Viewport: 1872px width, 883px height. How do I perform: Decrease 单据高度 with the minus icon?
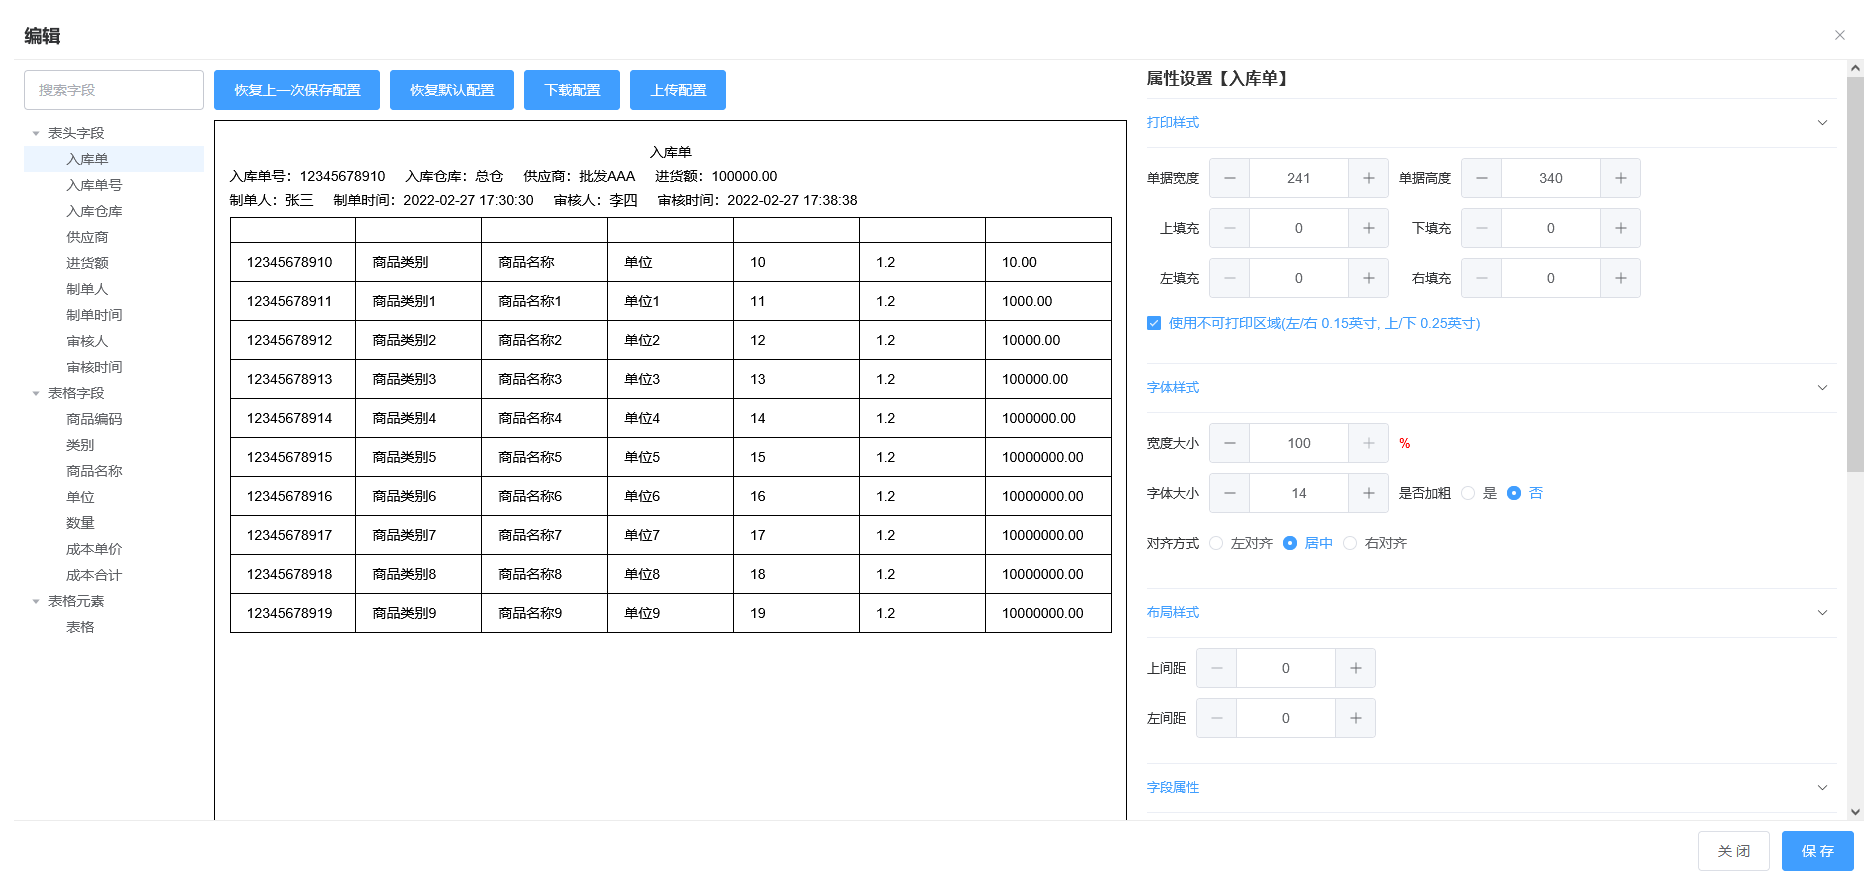click(x=1481, y=178)
